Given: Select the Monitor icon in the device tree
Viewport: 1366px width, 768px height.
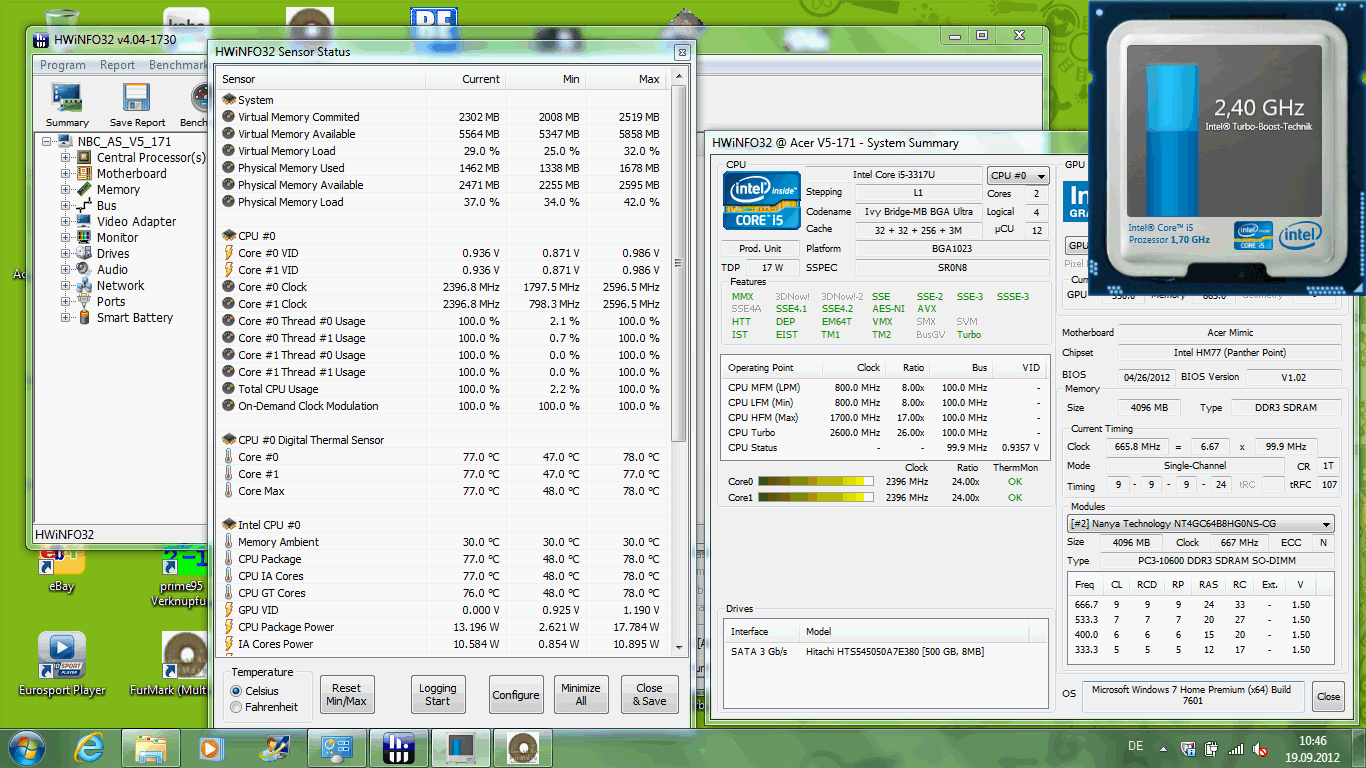Looking at the screenshot, I should [85, 238].
